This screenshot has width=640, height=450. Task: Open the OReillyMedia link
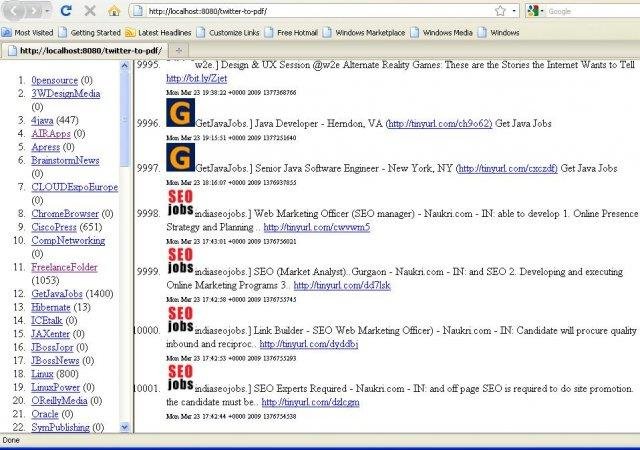tap(59, 401)
